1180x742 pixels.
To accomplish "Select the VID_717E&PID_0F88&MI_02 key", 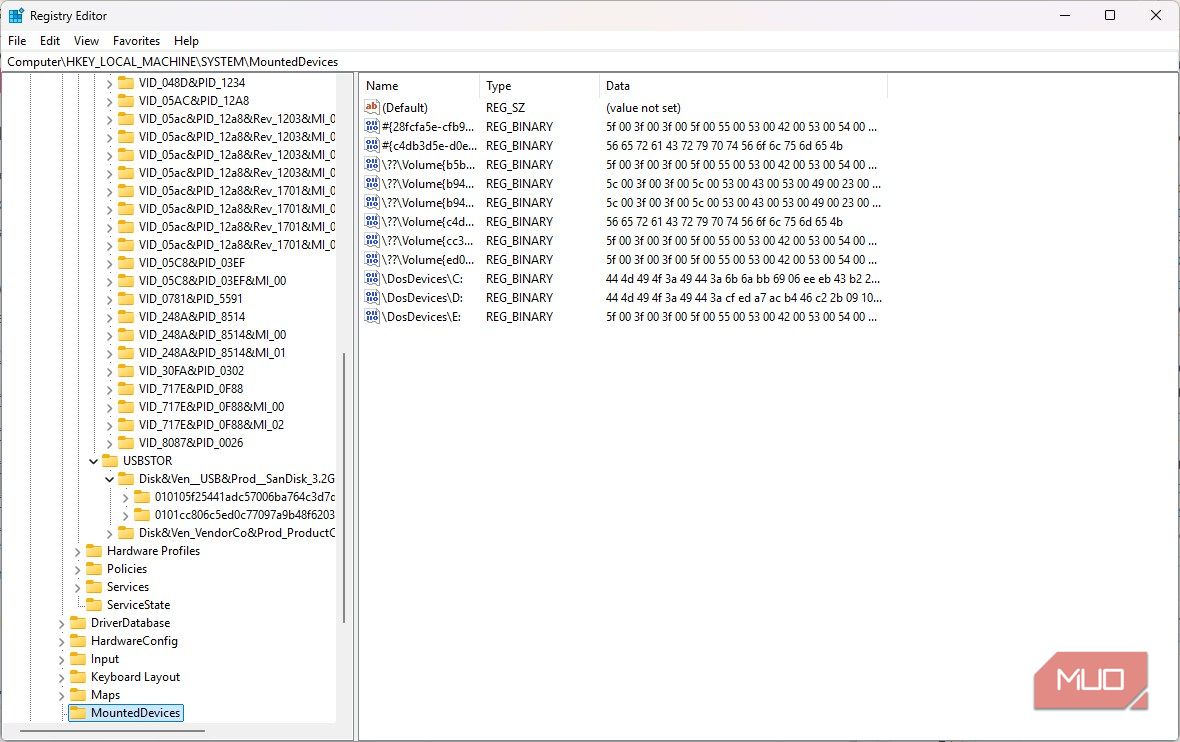I will [211, 424].
